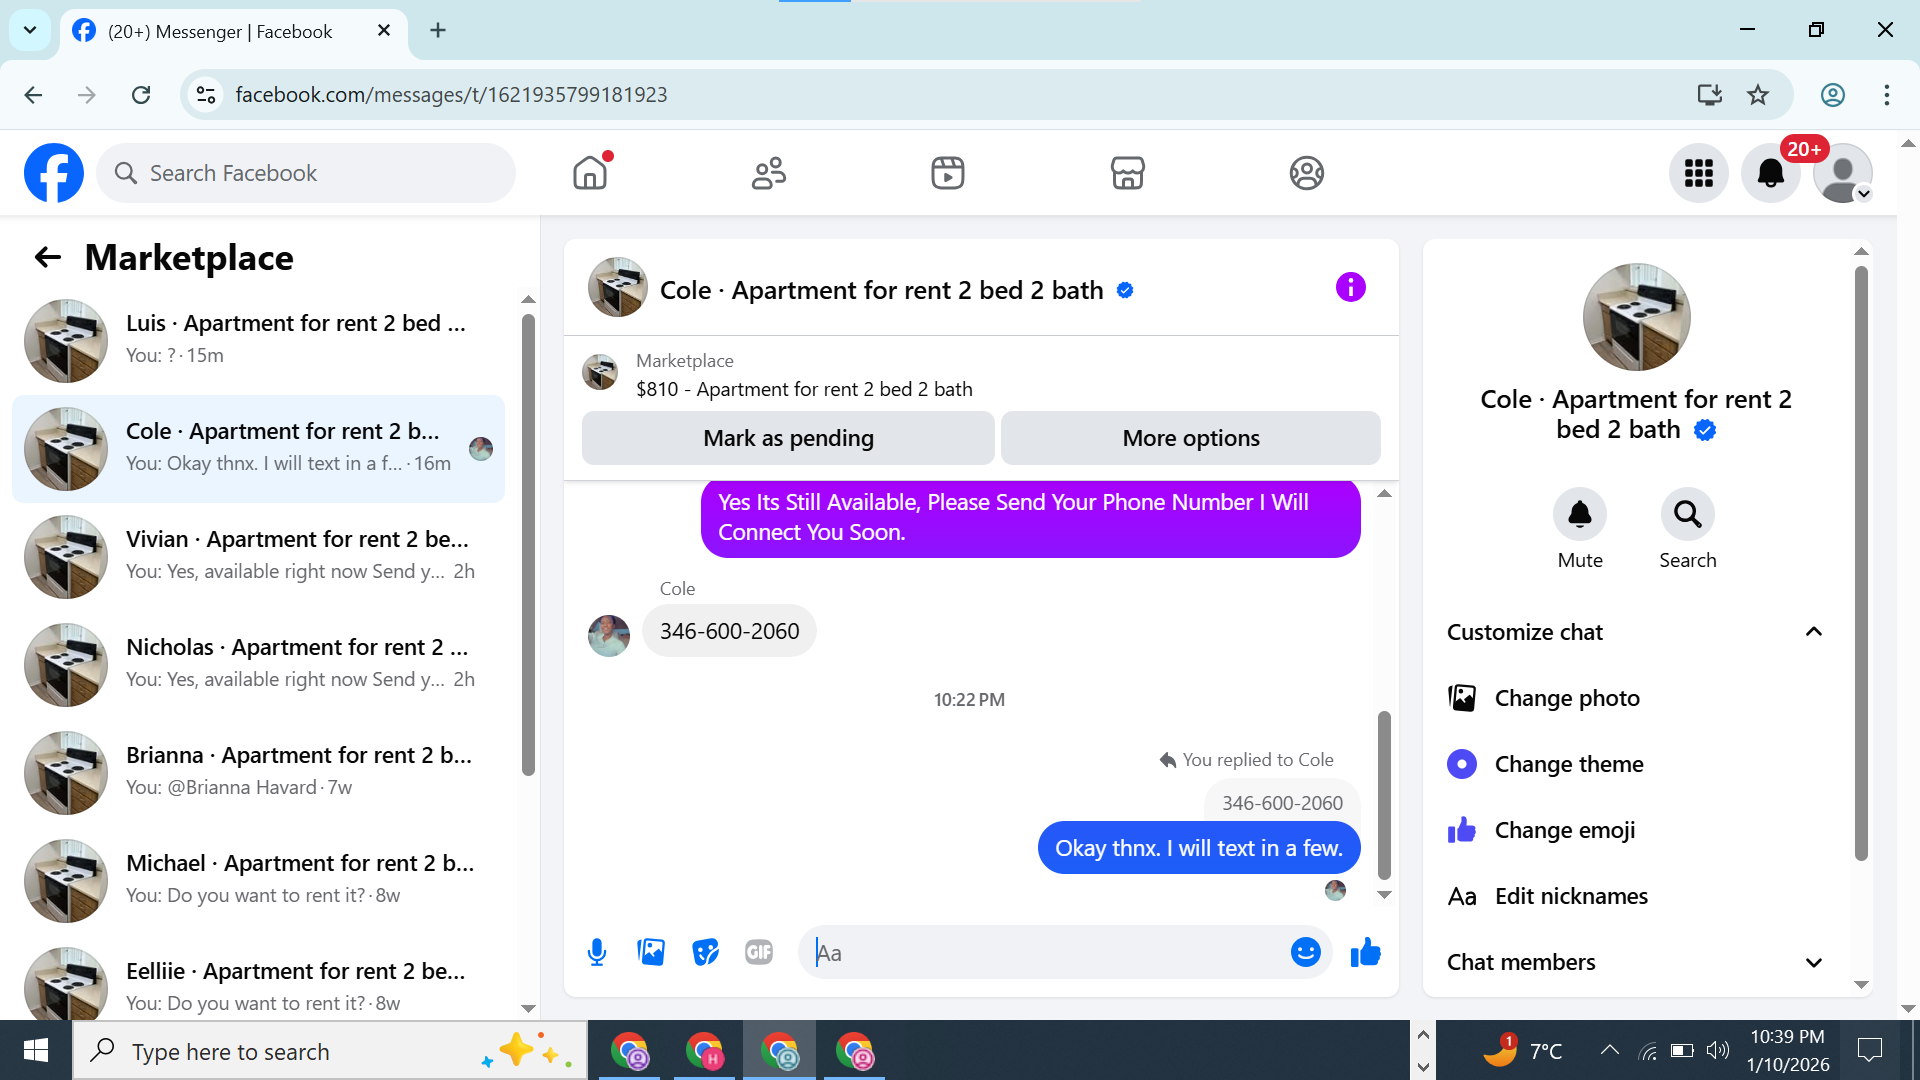The image size is (1920, 1080).
Task: Open the GIF picker
Action: [x=759, y=952]
